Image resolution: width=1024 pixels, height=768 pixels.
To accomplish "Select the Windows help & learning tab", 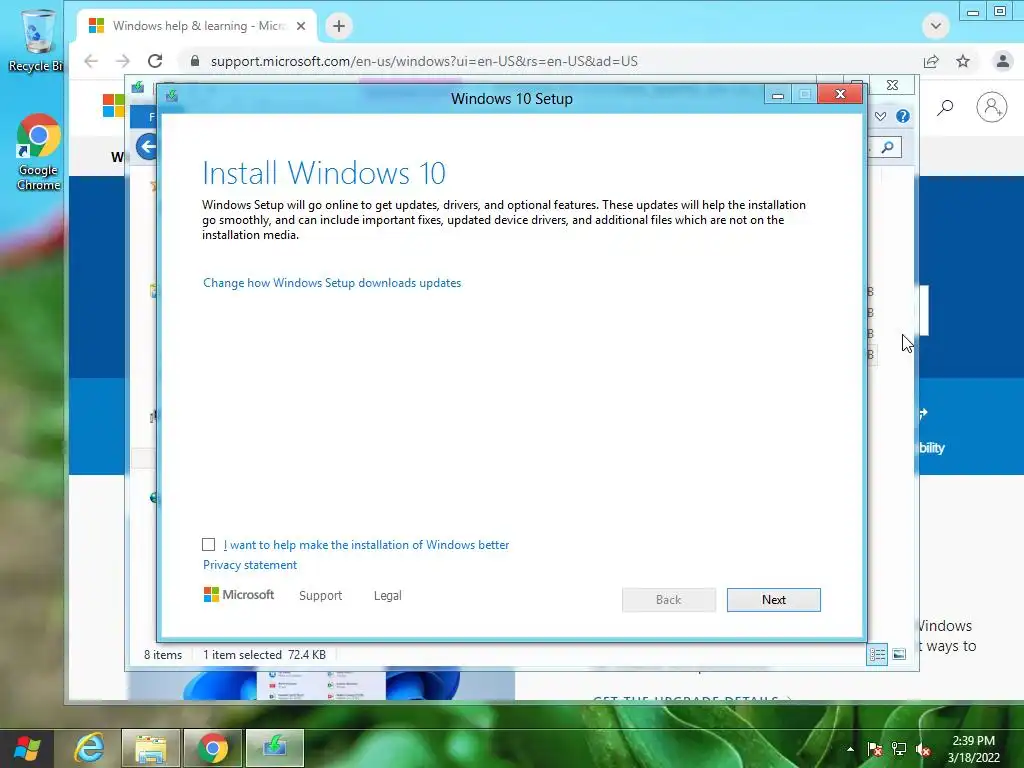I will (197, 26).
